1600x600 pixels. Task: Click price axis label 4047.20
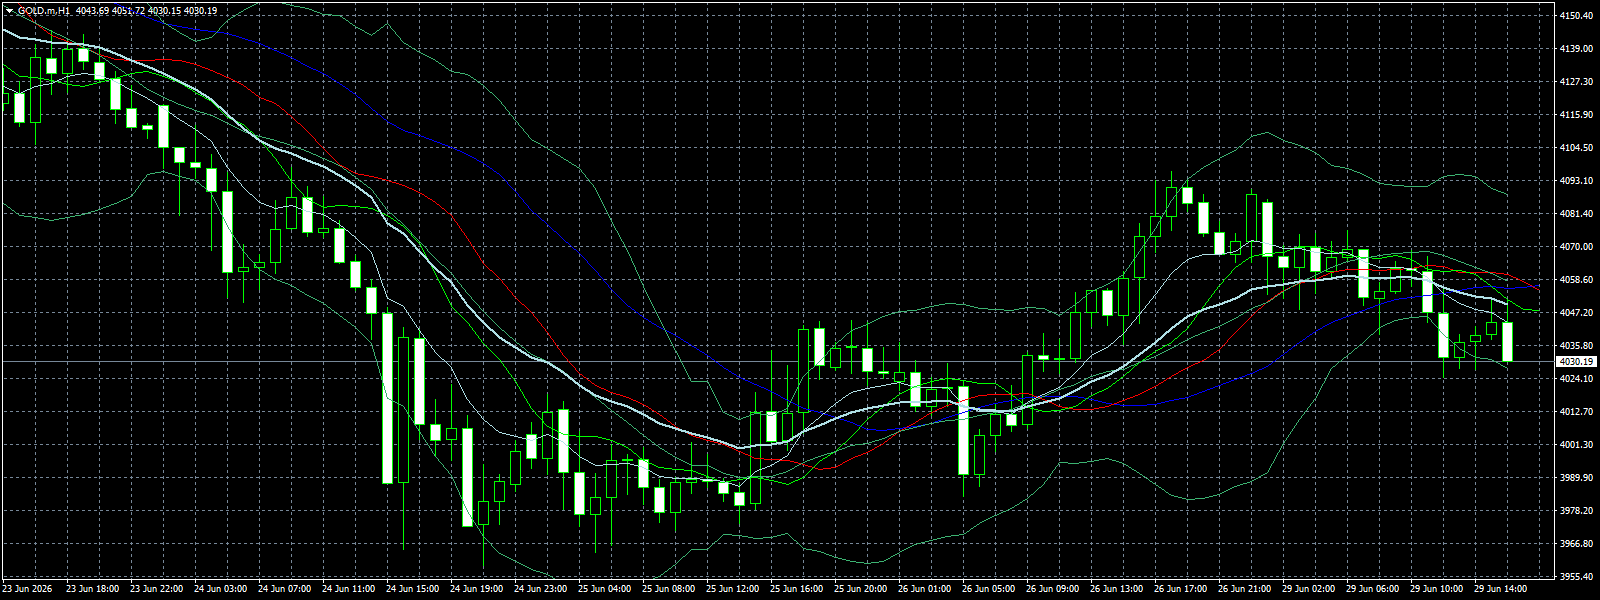[1576, 313]
